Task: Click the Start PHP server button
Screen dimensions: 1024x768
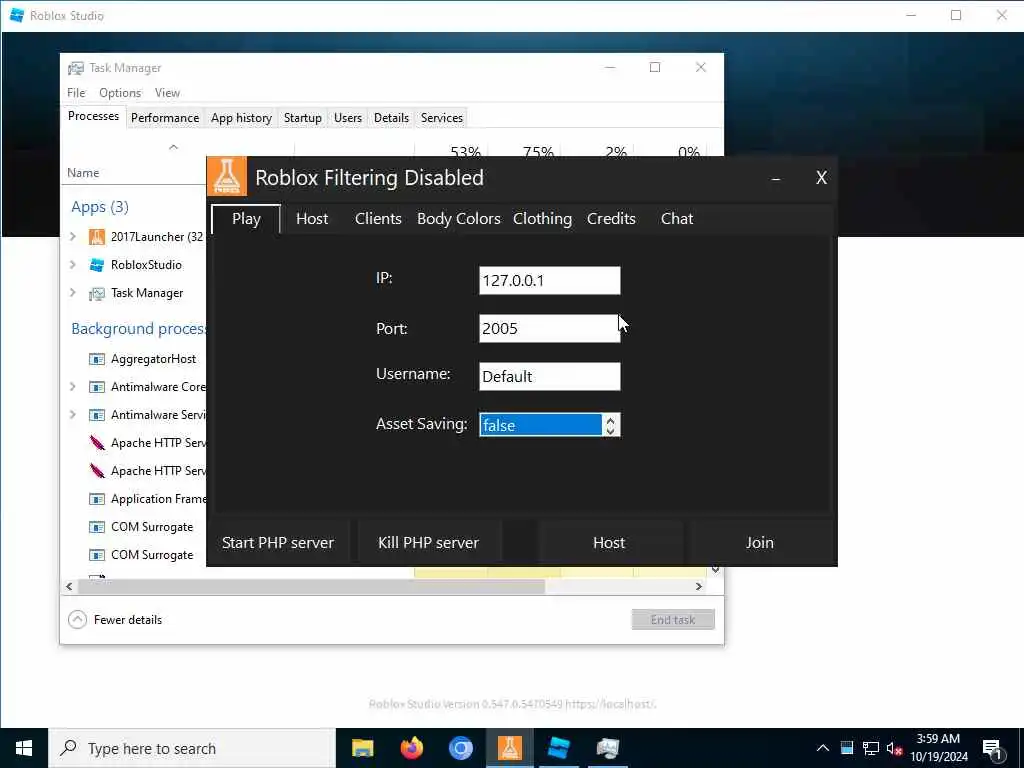Action: click(278, 543)
